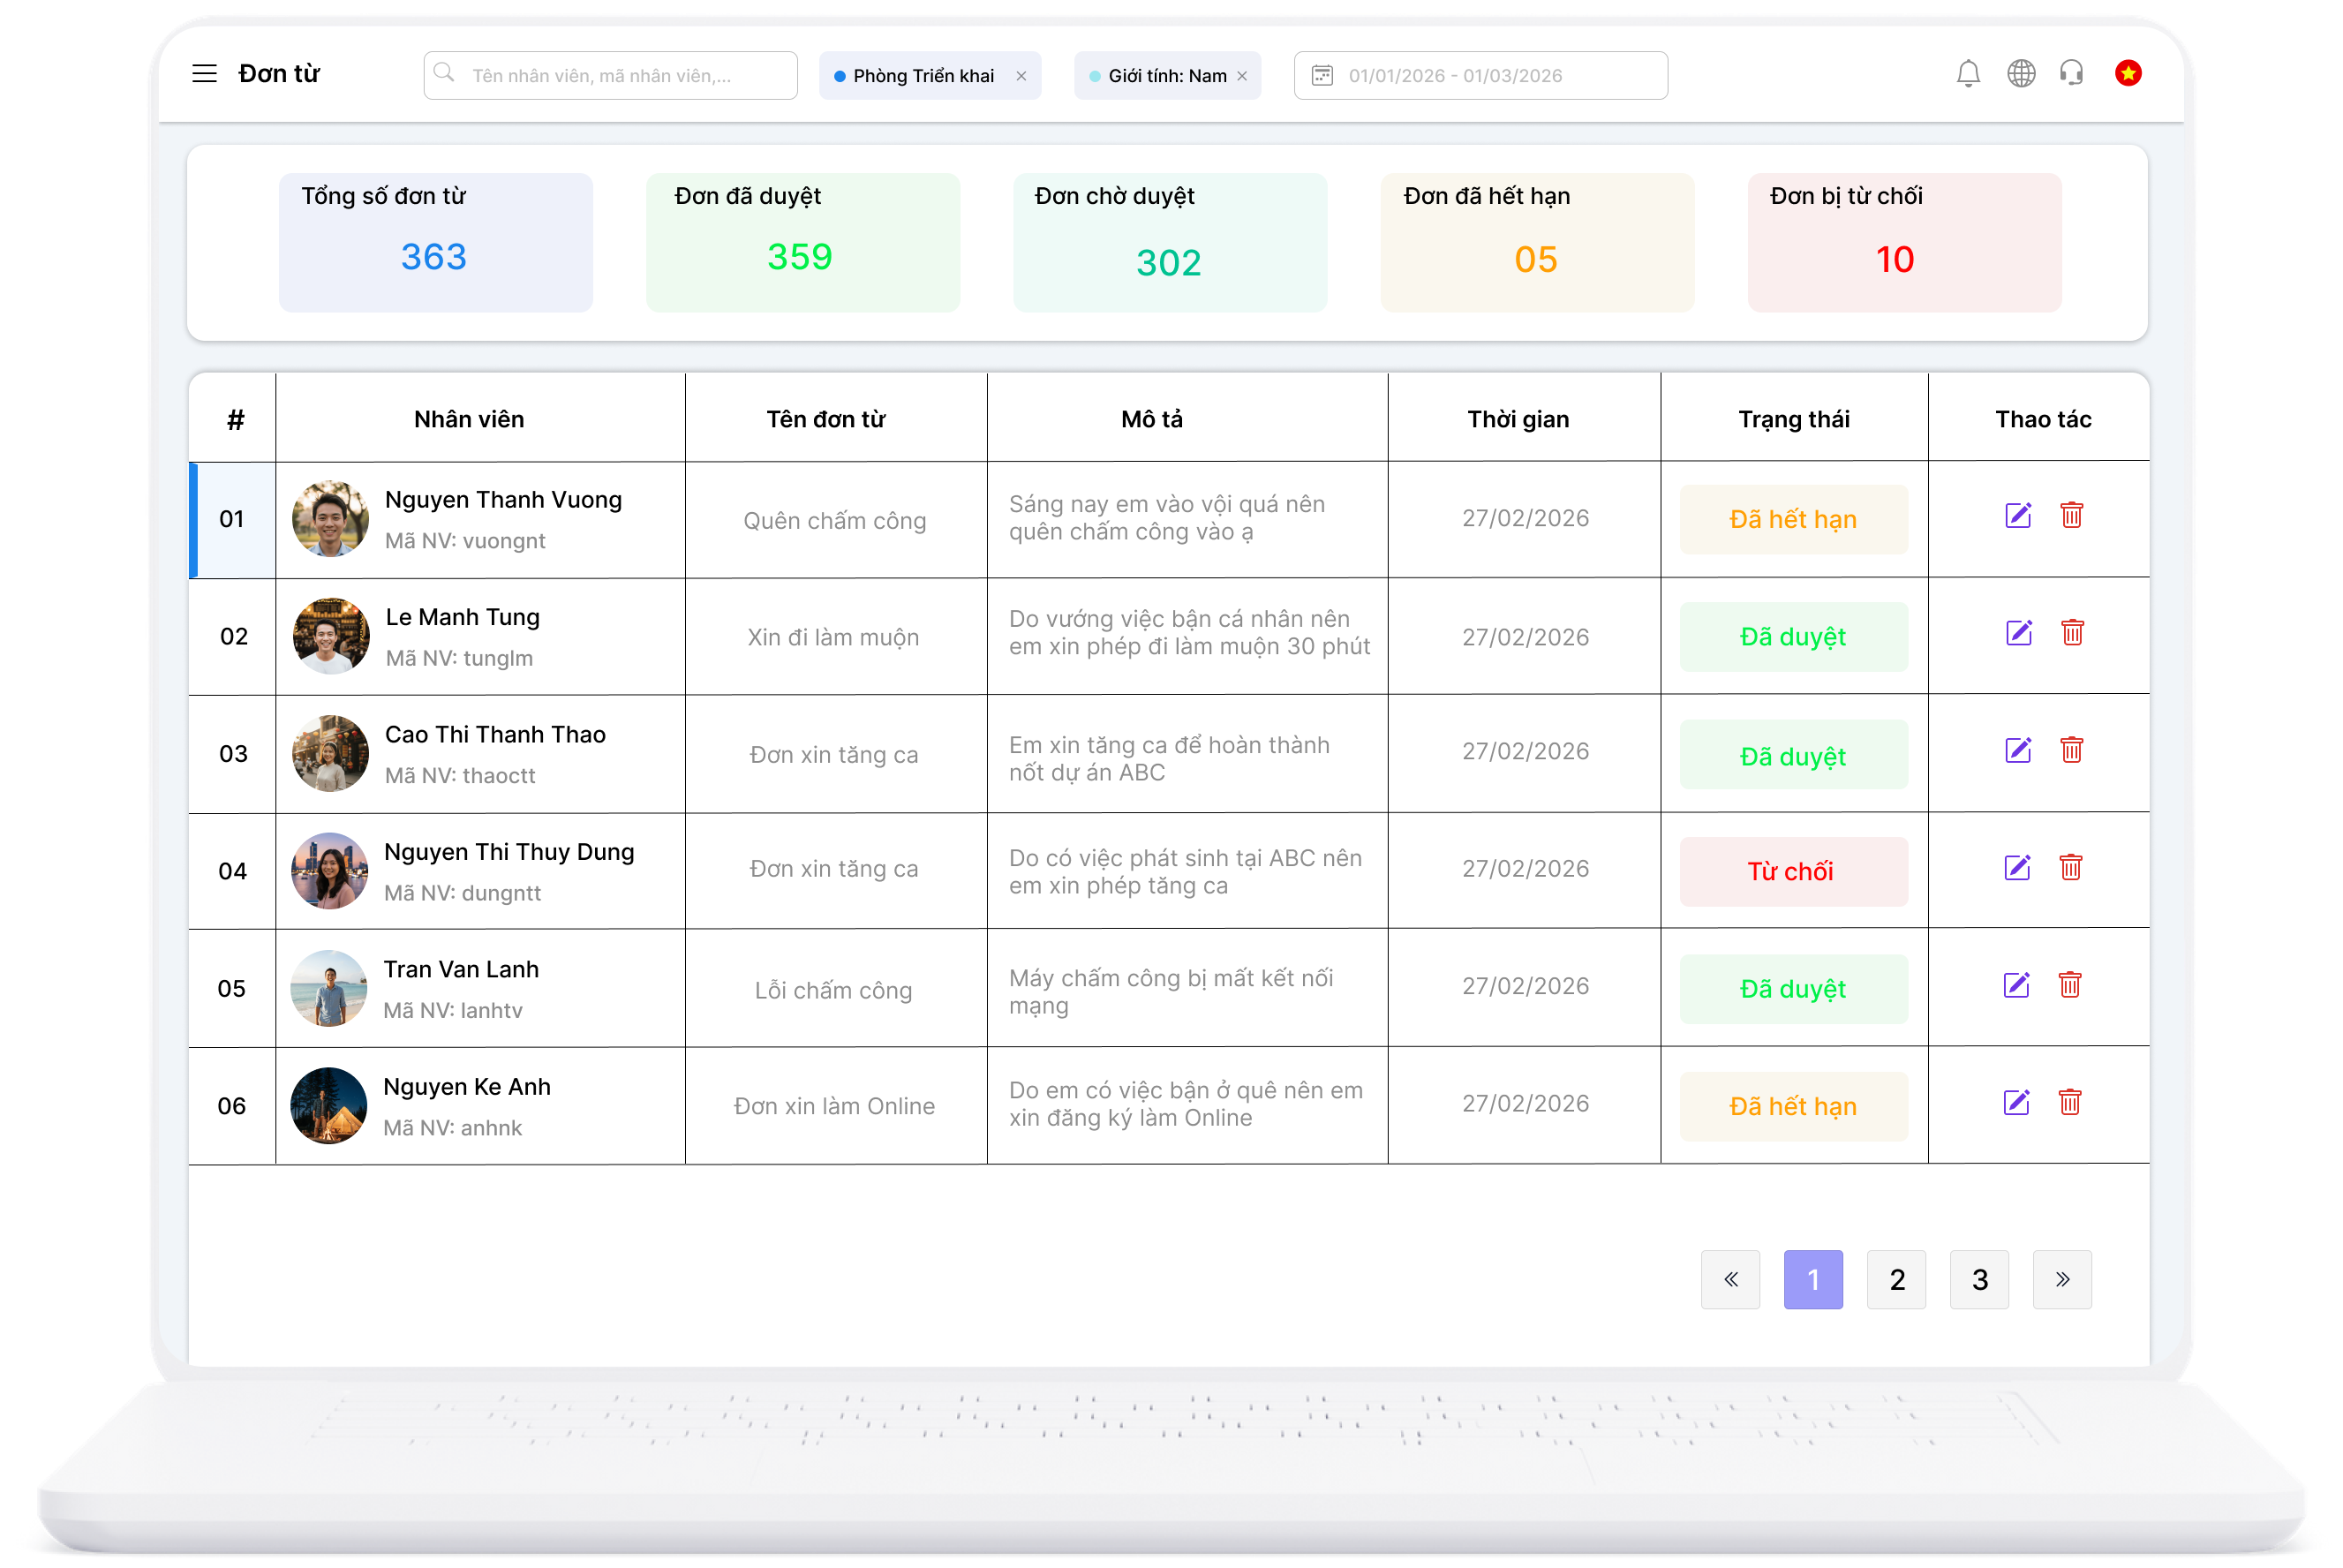Click the Vietnam flag icon

(2128, 73)
